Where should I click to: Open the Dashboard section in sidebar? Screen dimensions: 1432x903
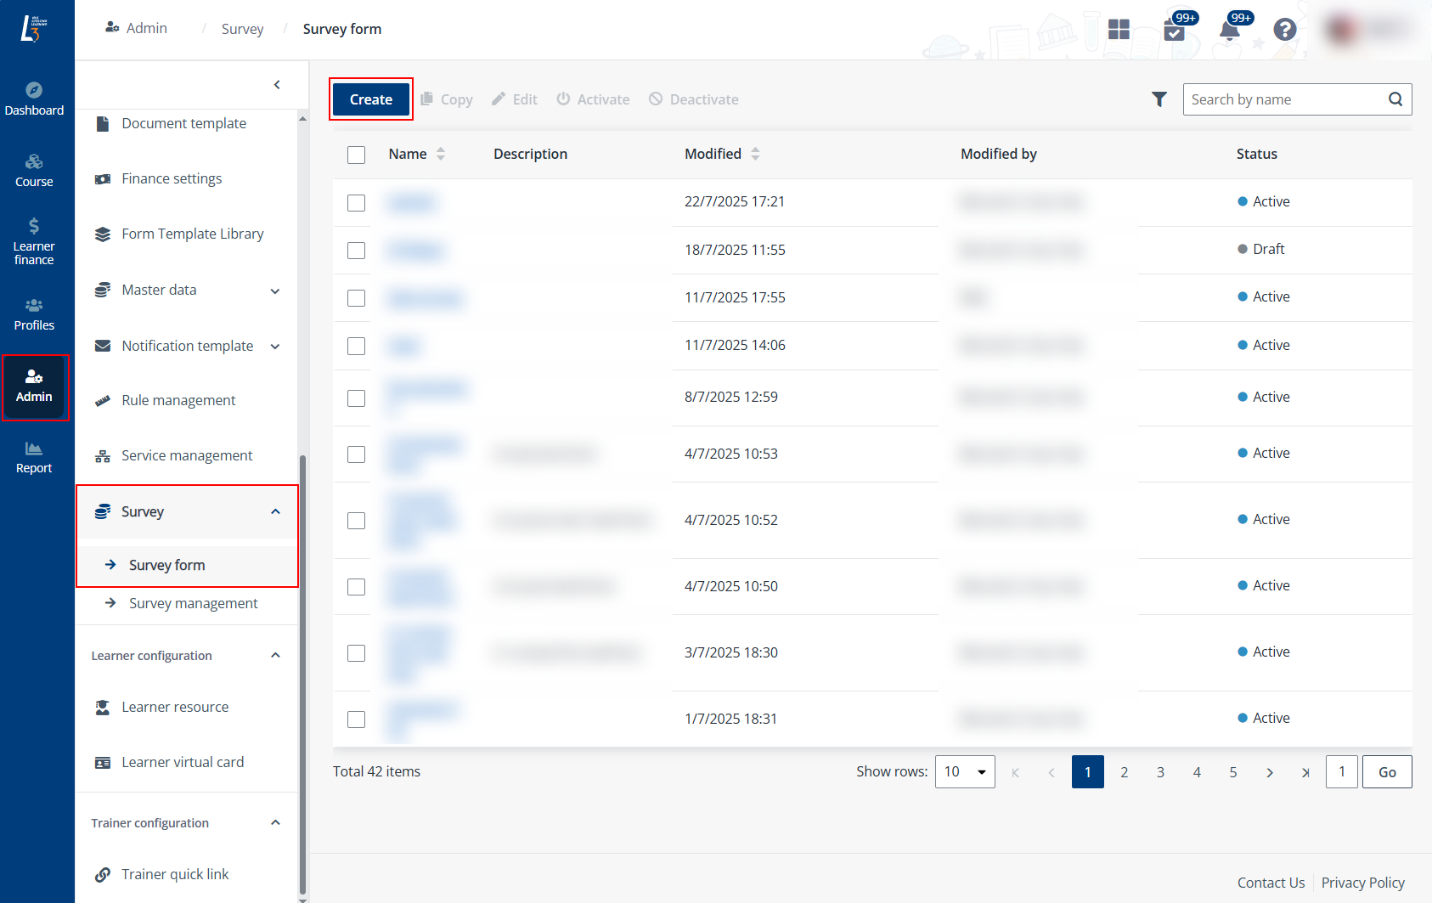[35, 97]
